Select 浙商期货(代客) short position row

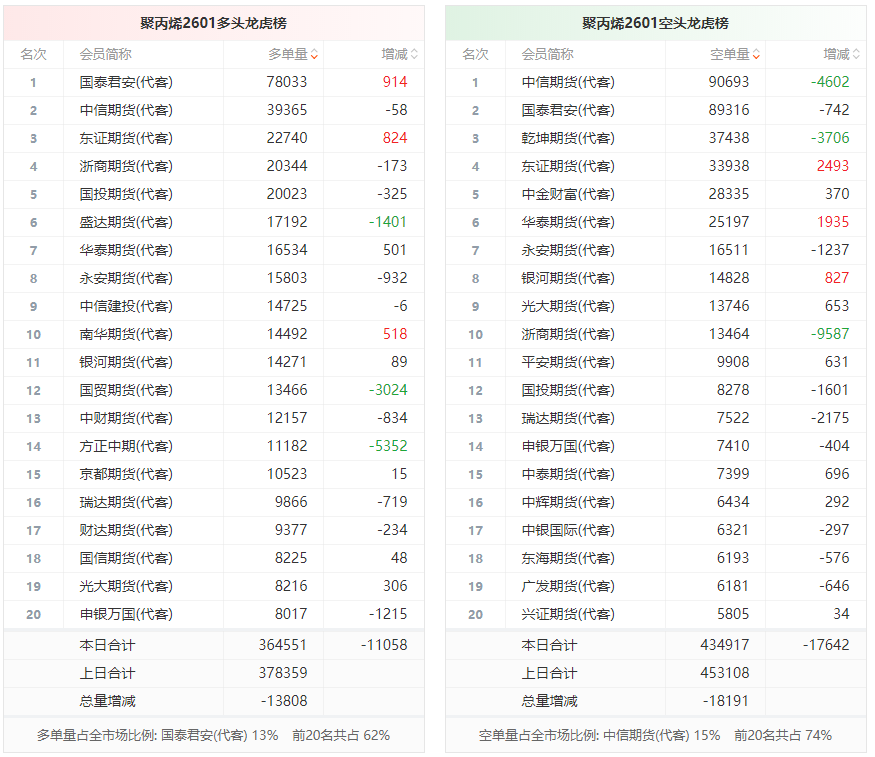pyautogui.click(x=656, y=334)
